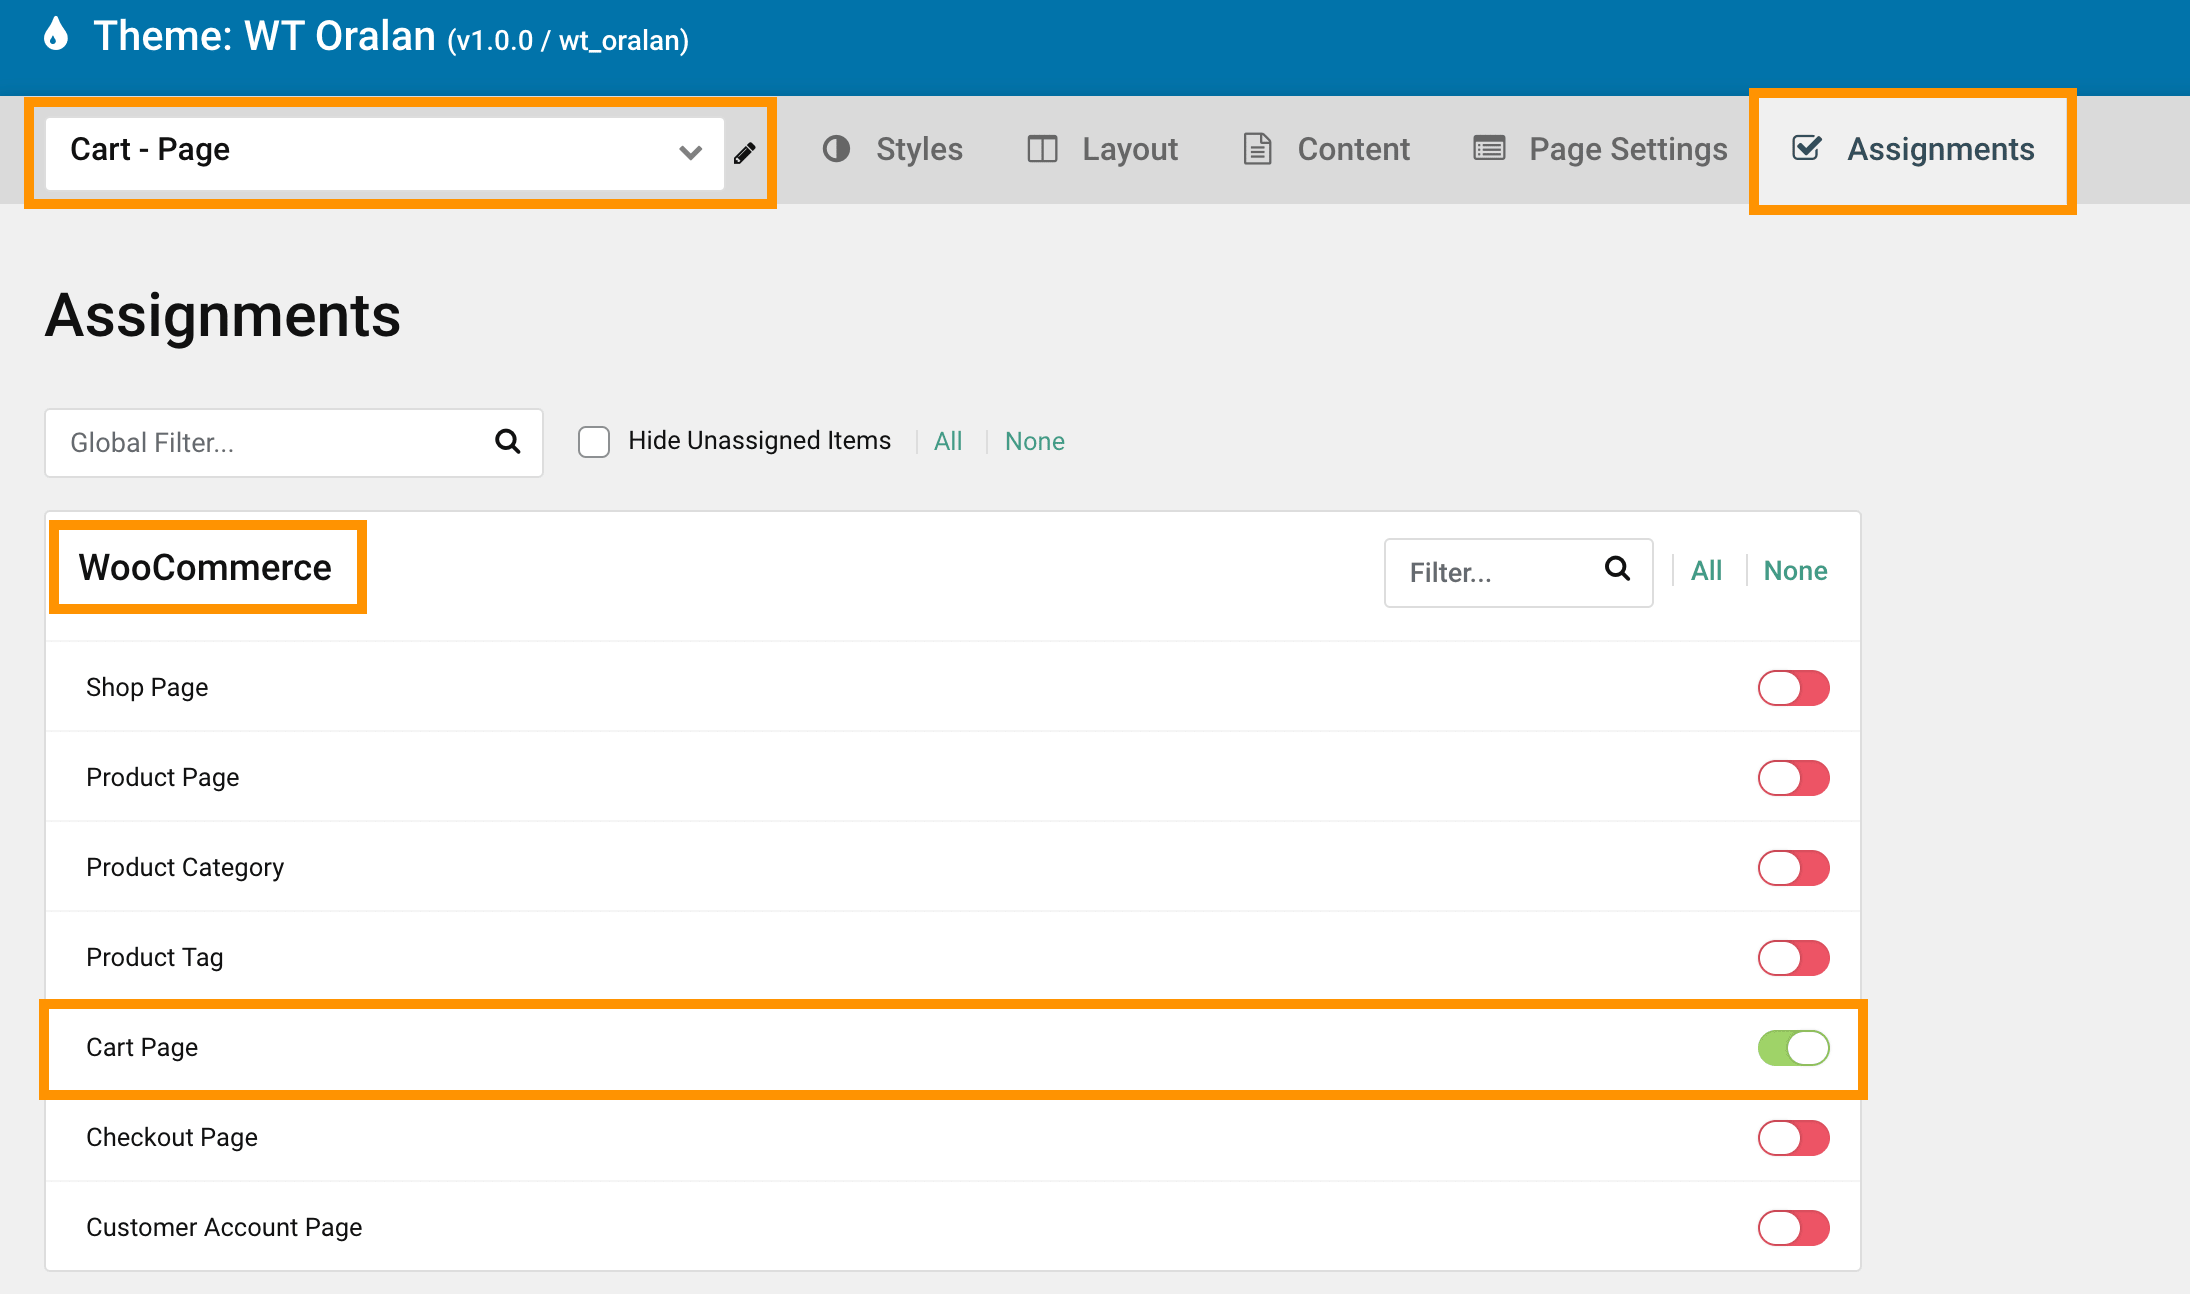Enable the Product Page assignment toggle
The image size is (2190, 1294).
pyautogui.click(x=1794, y=778)
